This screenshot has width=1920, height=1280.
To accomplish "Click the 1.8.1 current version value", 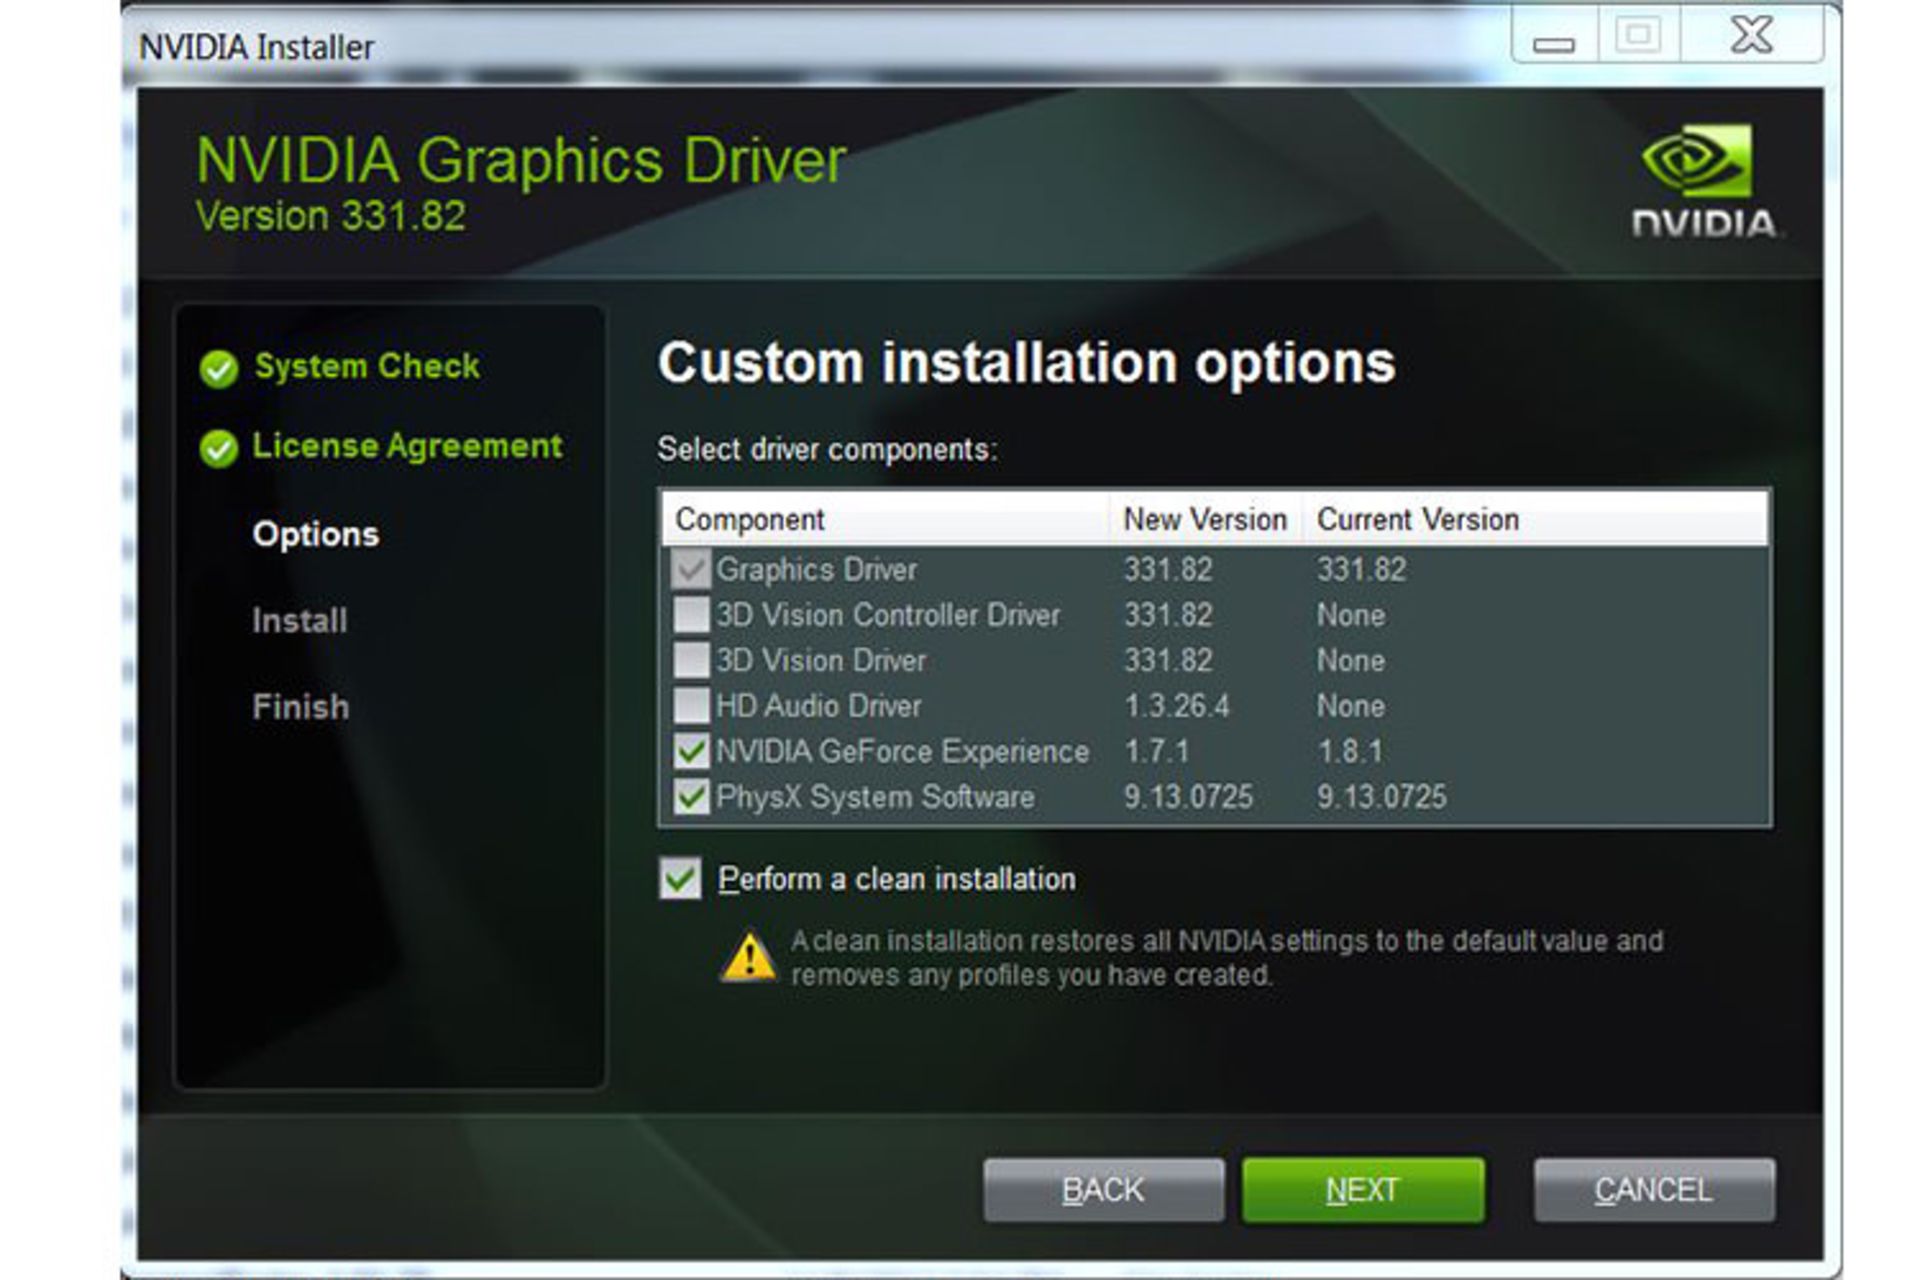I will [x=1350, y=751].
